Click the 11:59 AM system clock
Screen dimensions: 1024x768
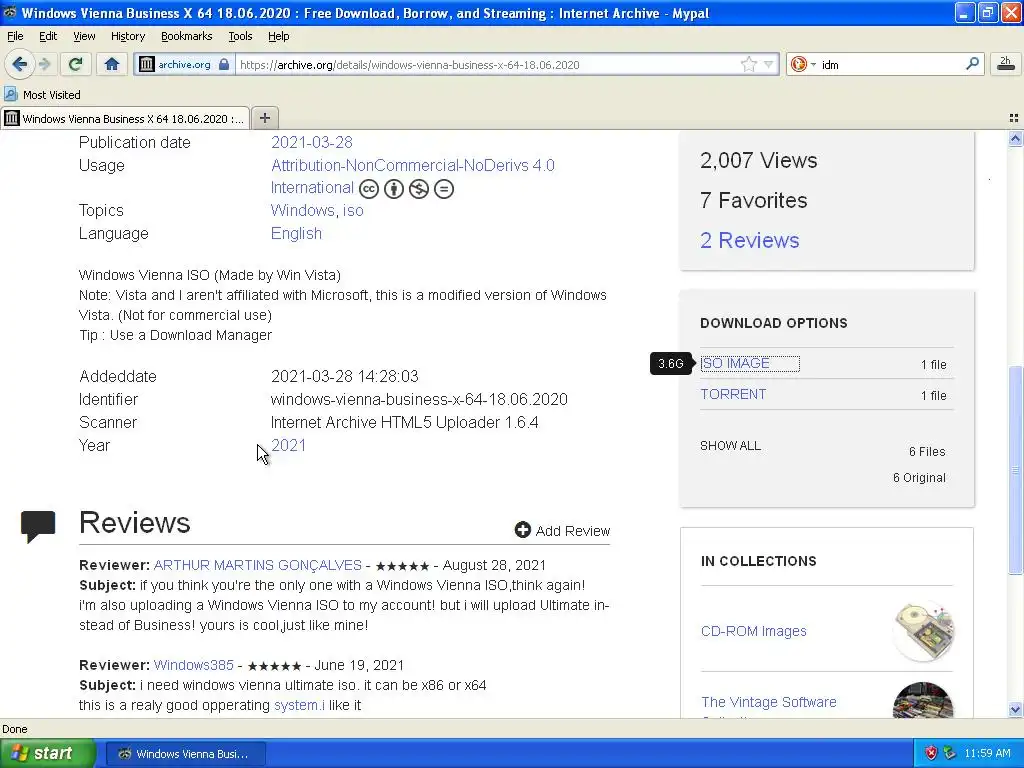coord(987,753)
